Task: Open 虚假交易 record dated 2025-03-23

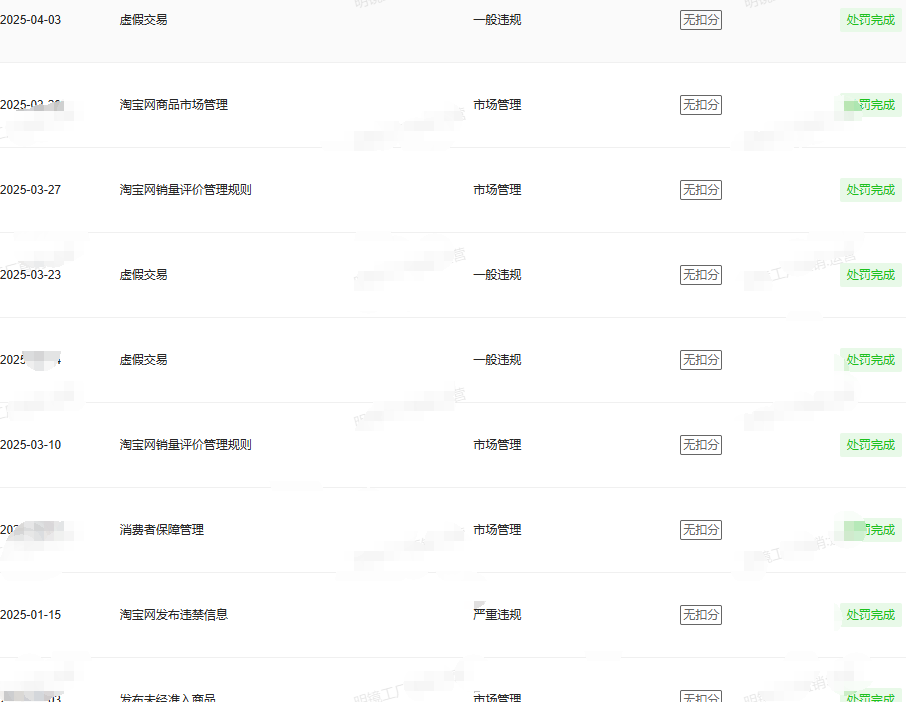Action: pyautogui.click(x=143, y=275)
